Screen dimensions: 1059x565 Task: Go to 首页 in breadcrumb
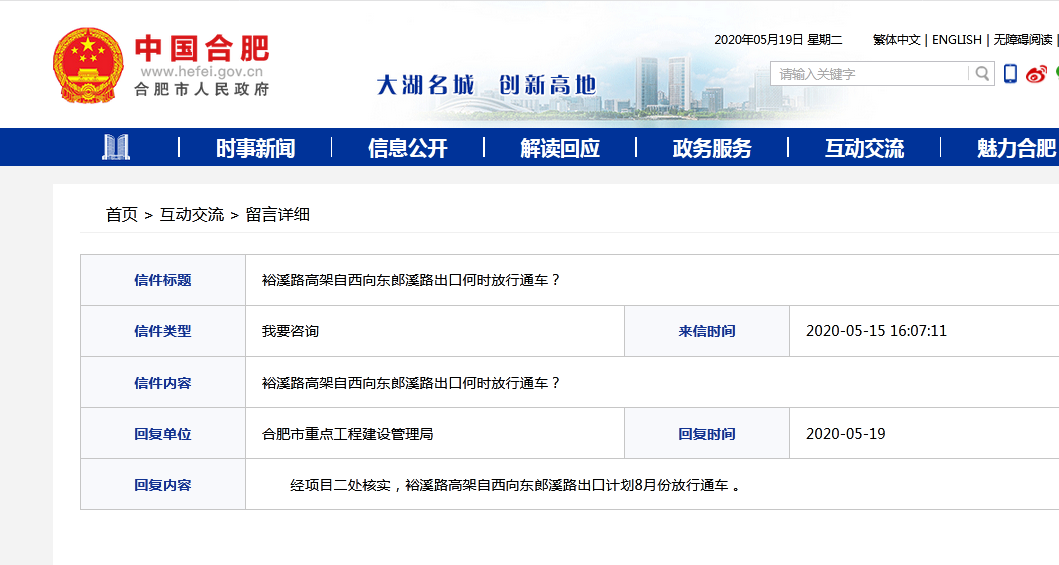click(x=122, y=215)
